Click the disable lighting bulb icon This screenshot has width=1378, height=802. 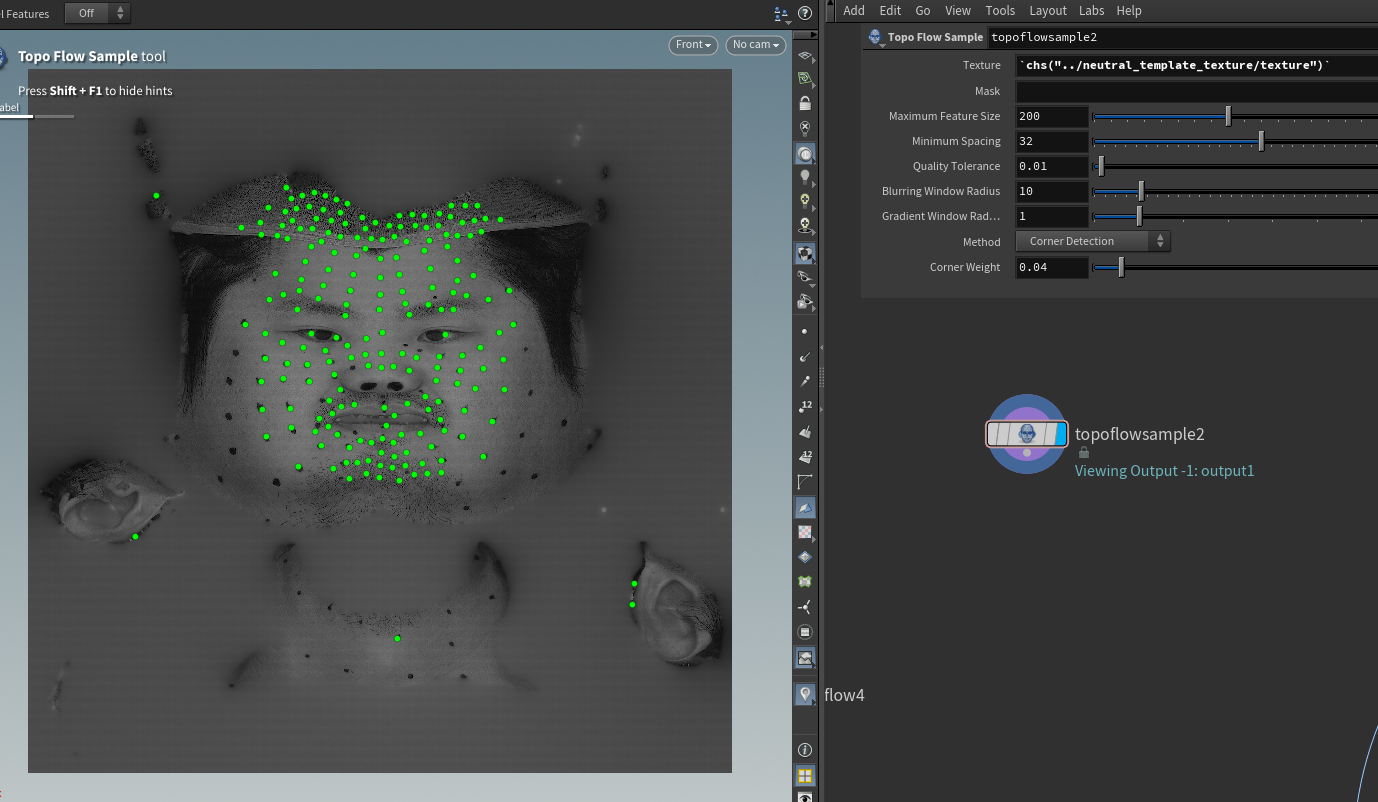(x=805, y=128)
